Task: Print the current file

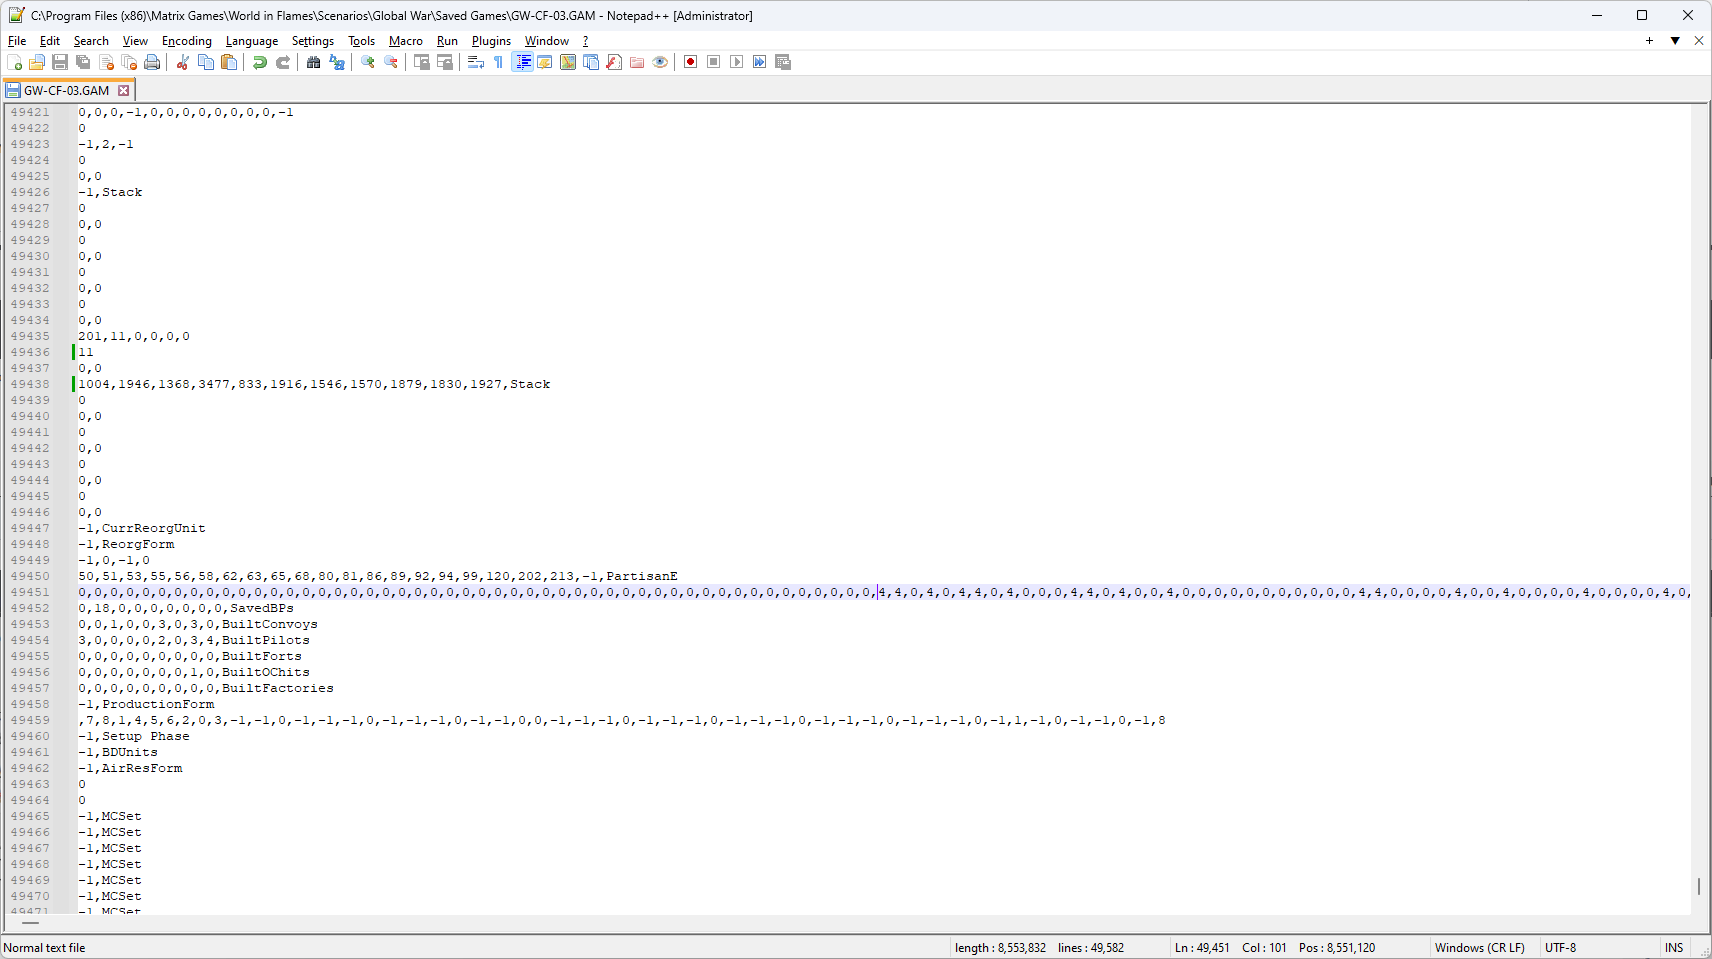Action: [151, 62]
